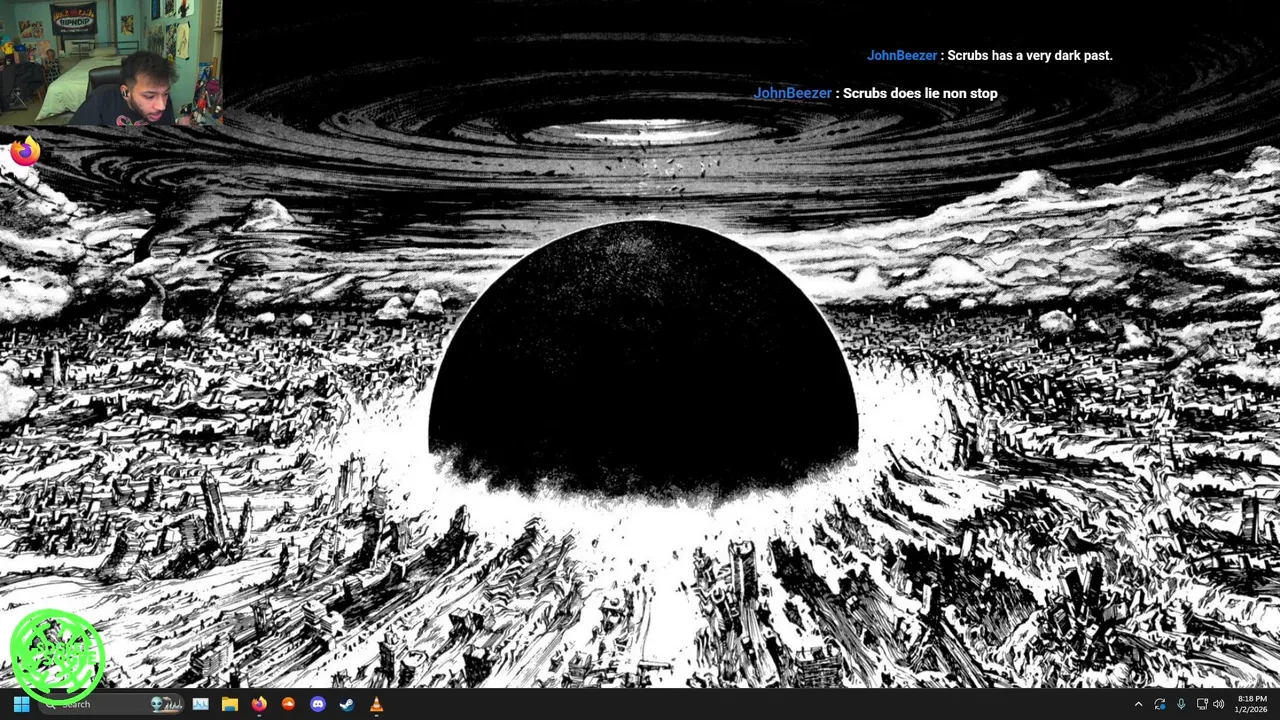Open the SoundCloud taskbar app

[x=288, y=704]
